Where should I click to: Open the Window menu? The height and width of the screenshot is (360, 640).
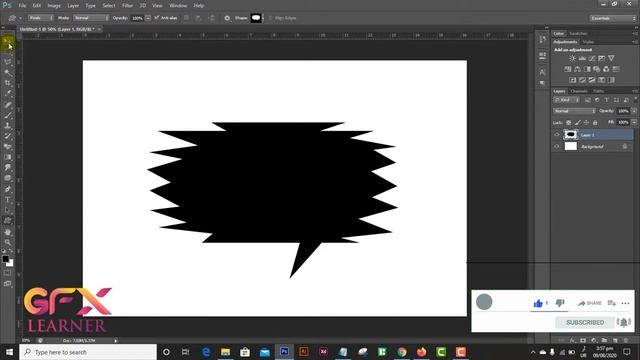[178, 6]
